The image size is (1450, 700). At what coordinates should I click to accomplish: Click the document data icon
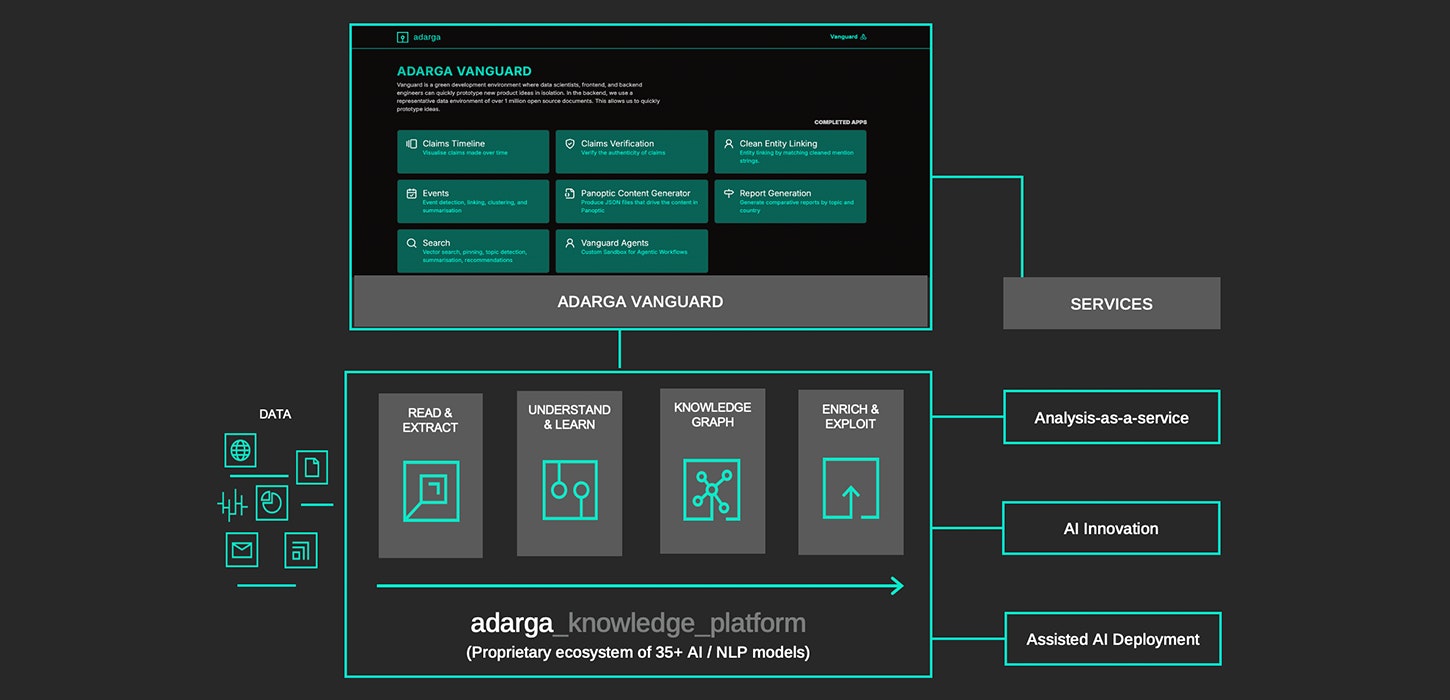(x=312, y=467)
